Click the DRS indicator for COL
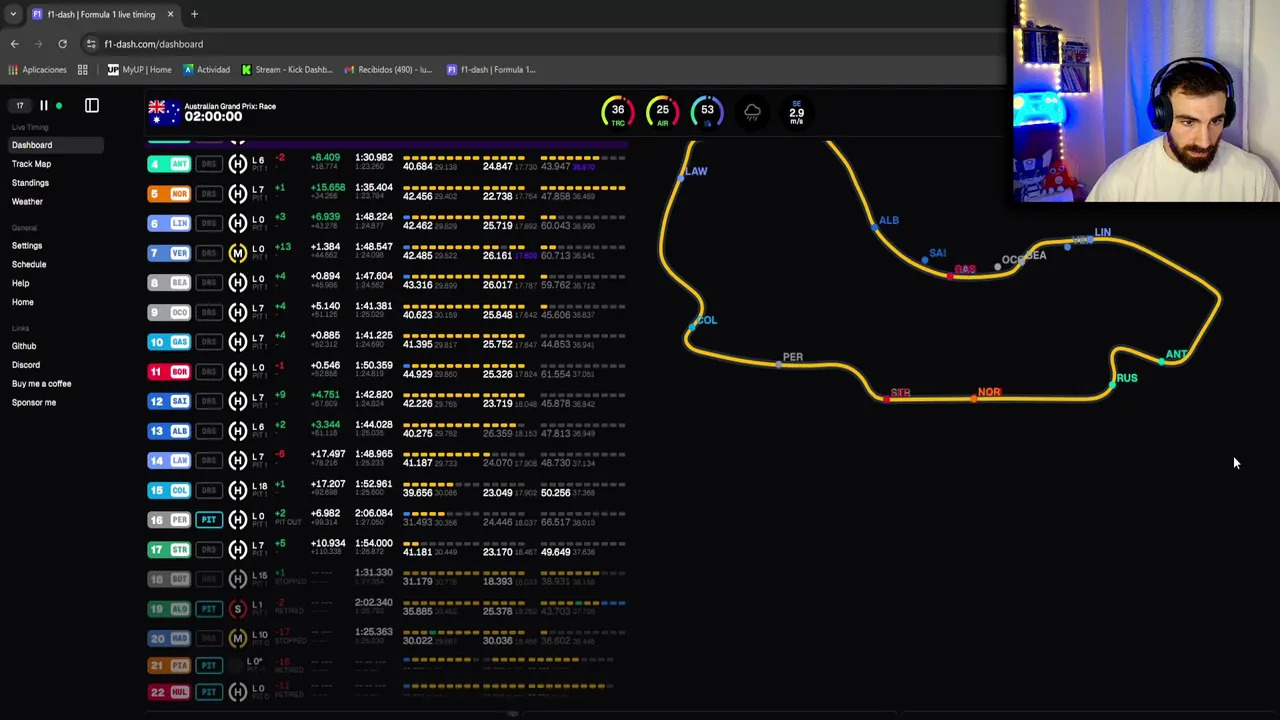The image size is (1280, 720). point(209,490)
